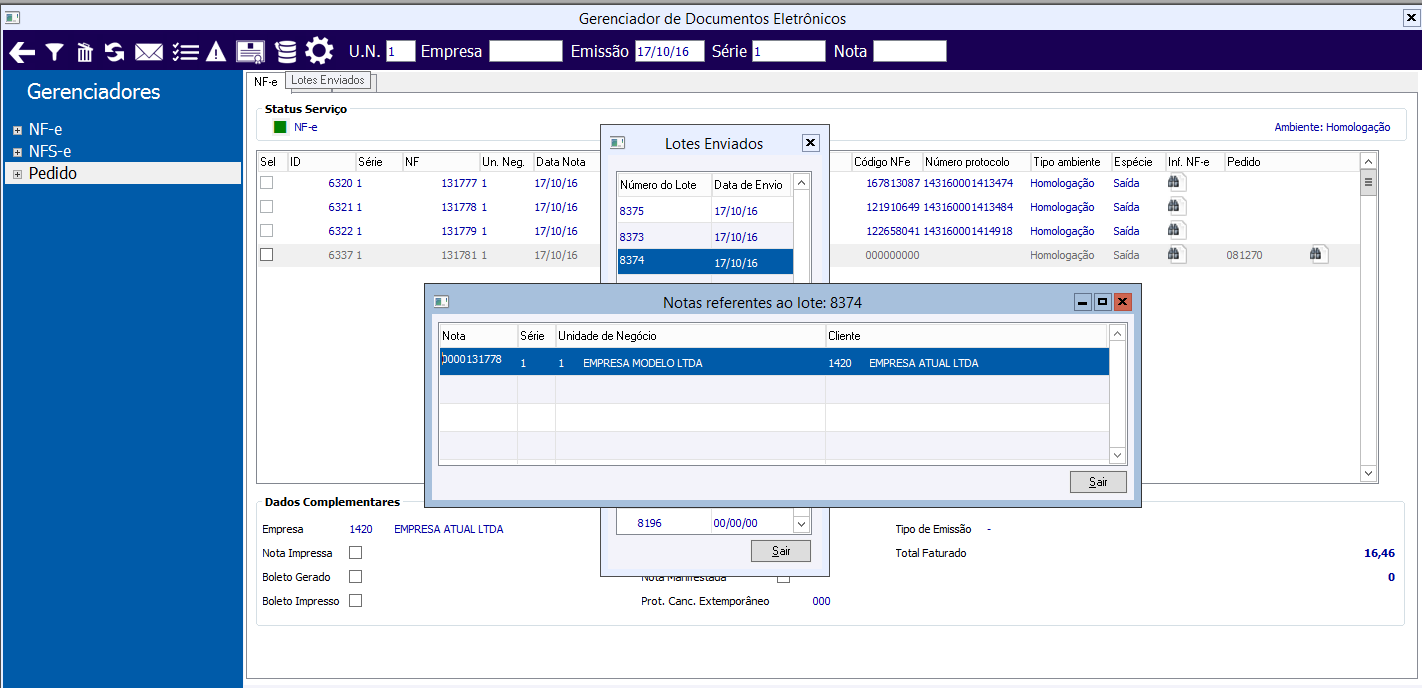Click the warning triangle icon
This screenshot has height=688, width=1422.
click(216, 52)
